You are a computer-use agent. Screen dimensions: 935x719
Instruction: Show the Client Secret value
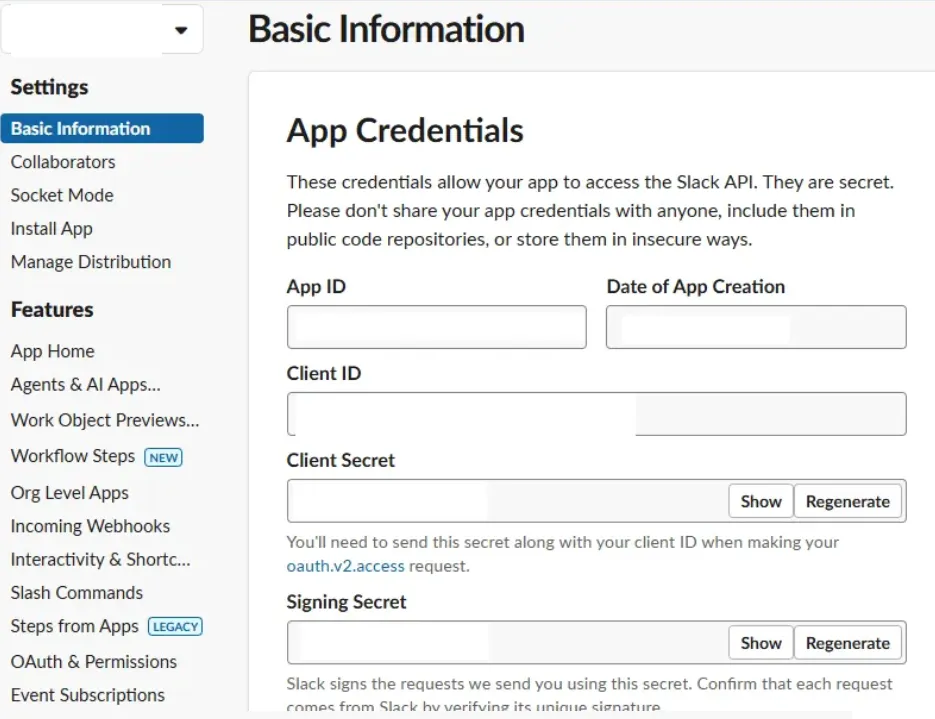761,501
